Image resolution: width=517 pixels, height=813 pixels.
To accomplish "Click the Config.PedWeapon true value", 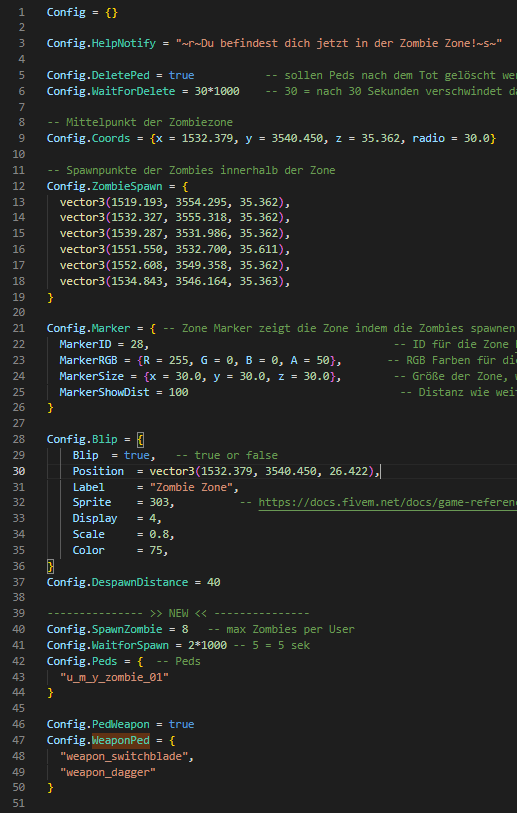I will click(x=181, y=724).
